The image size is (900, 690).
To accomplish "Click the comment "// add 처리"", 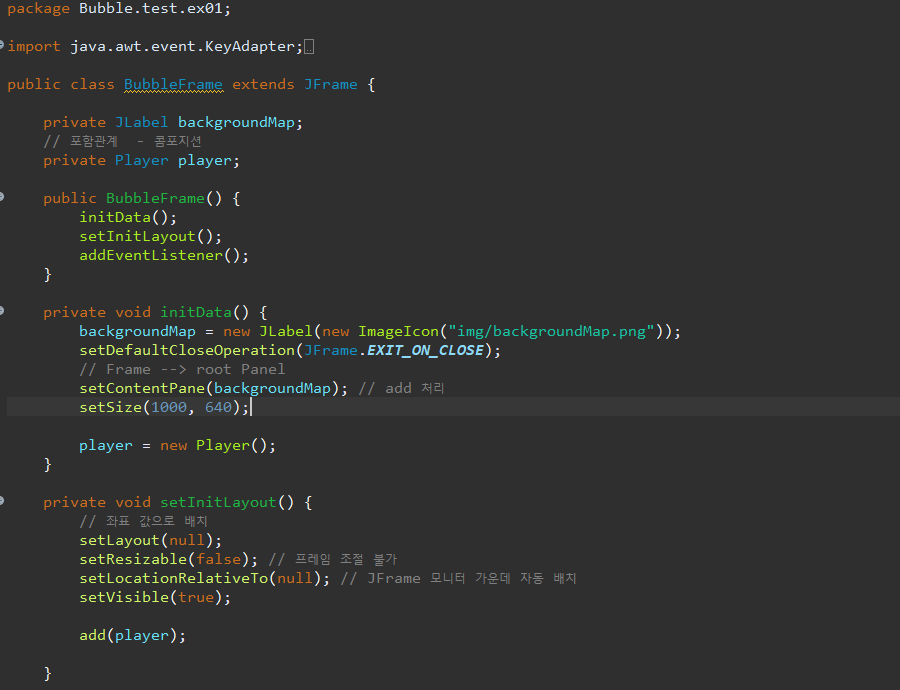I will point(401,389).
